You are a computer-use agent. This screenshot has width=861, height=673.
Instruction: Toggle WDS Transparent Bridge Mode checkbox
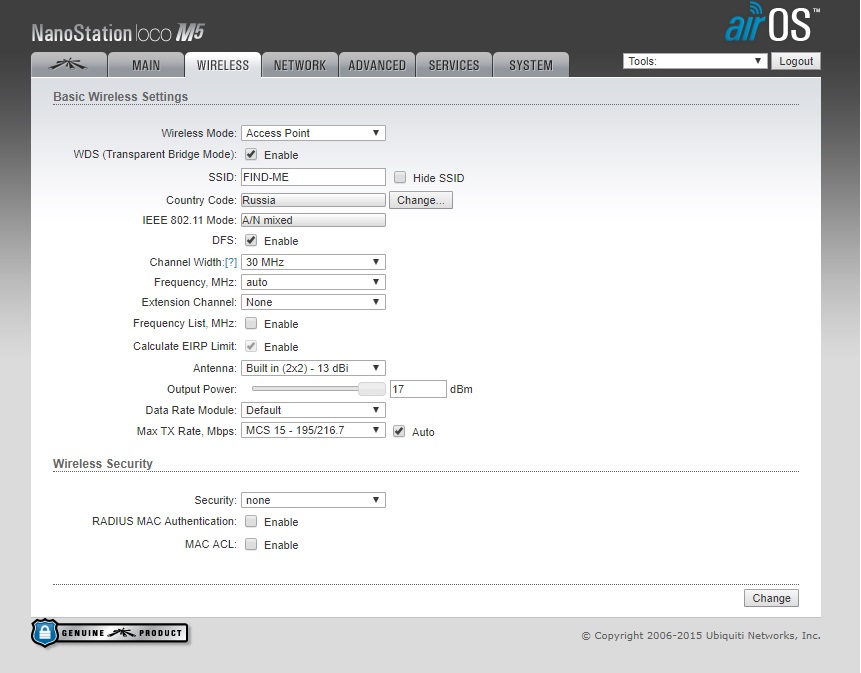point(251,154)
